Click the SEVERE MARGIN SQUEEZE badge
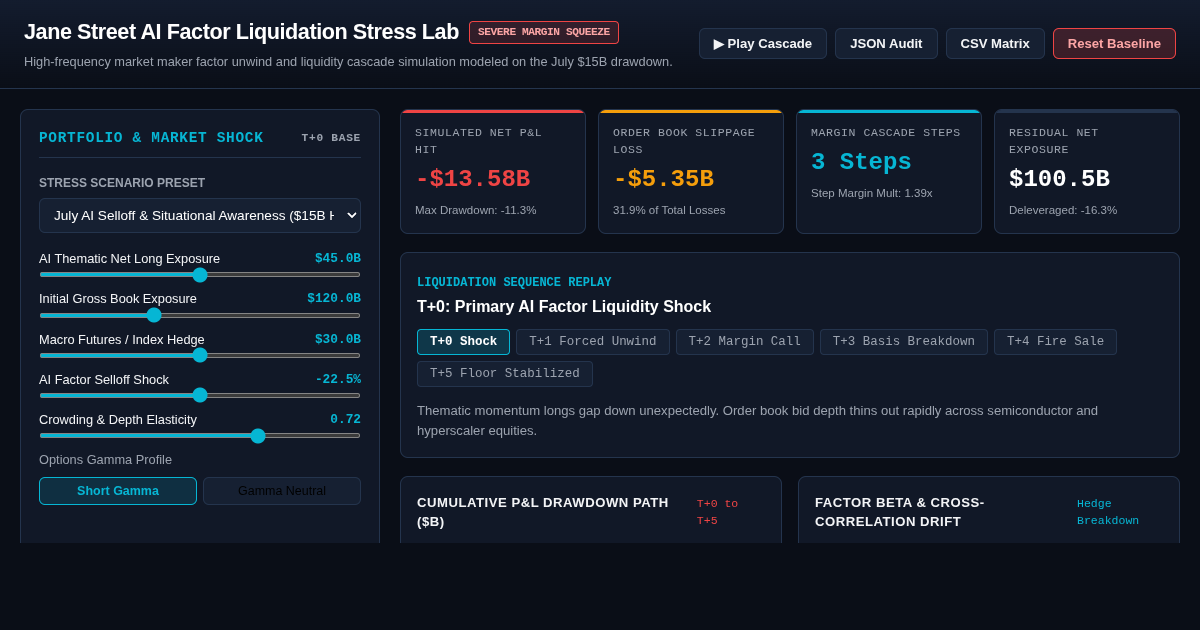 [x=544, y=32]
